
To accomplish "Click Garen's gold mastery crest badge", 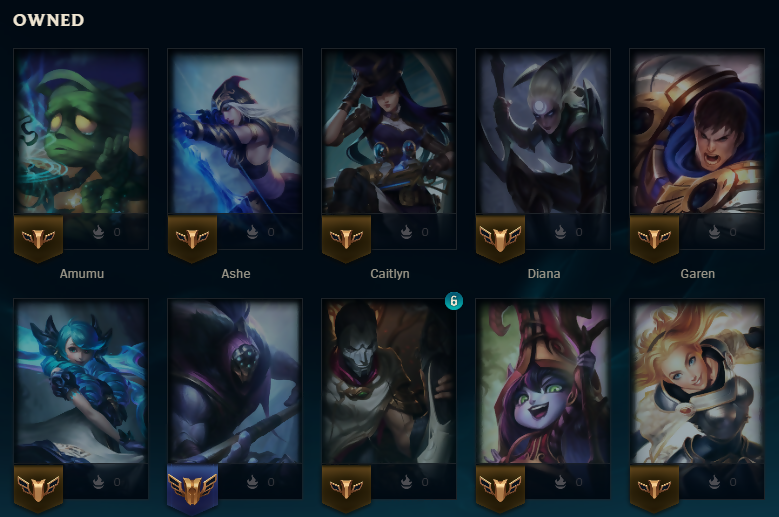I will tap(654, 239).
